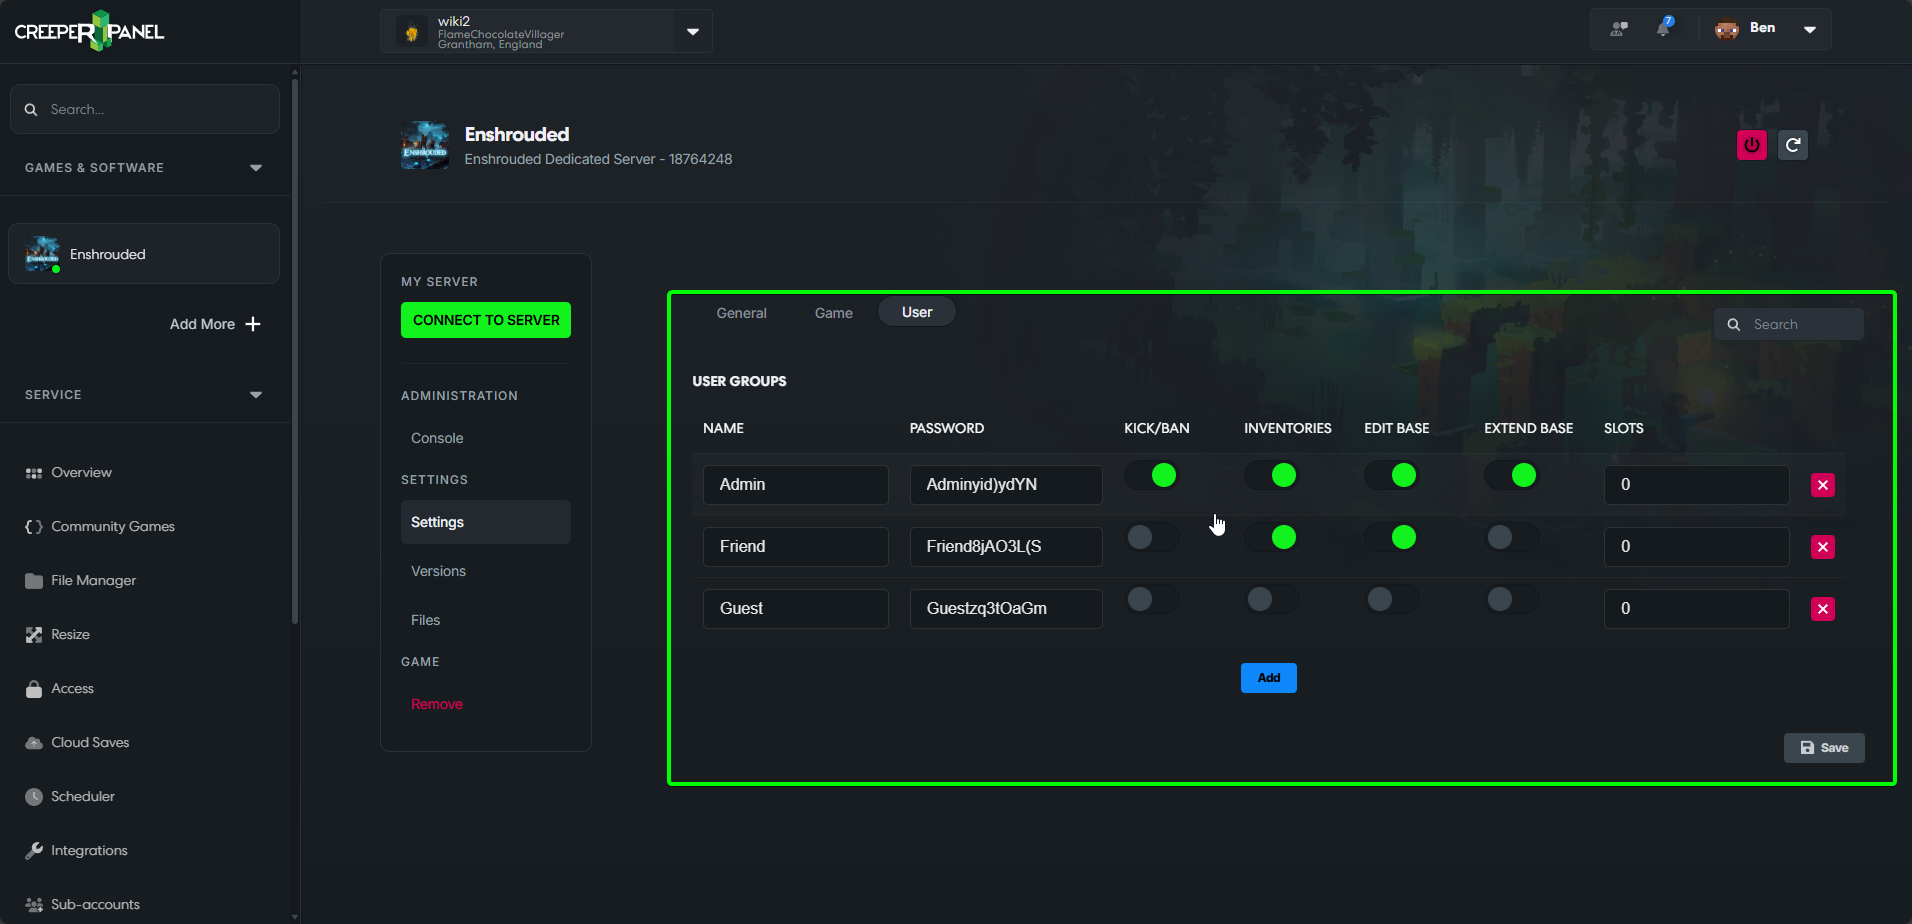Enable Extend Base for Guest group
Viewport: 1912px width, 924px height.
[x=1512, y=599]
